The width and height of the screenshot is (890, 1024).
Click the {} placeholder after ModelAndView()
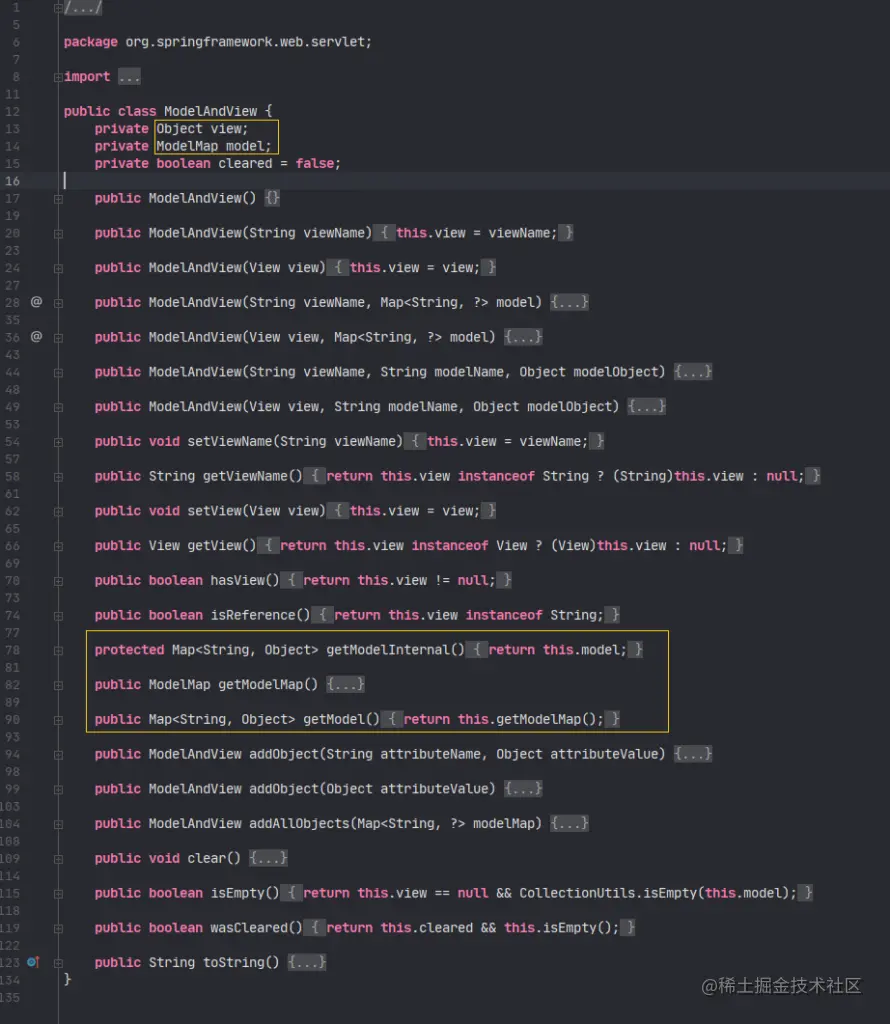(x=272, y=198)
